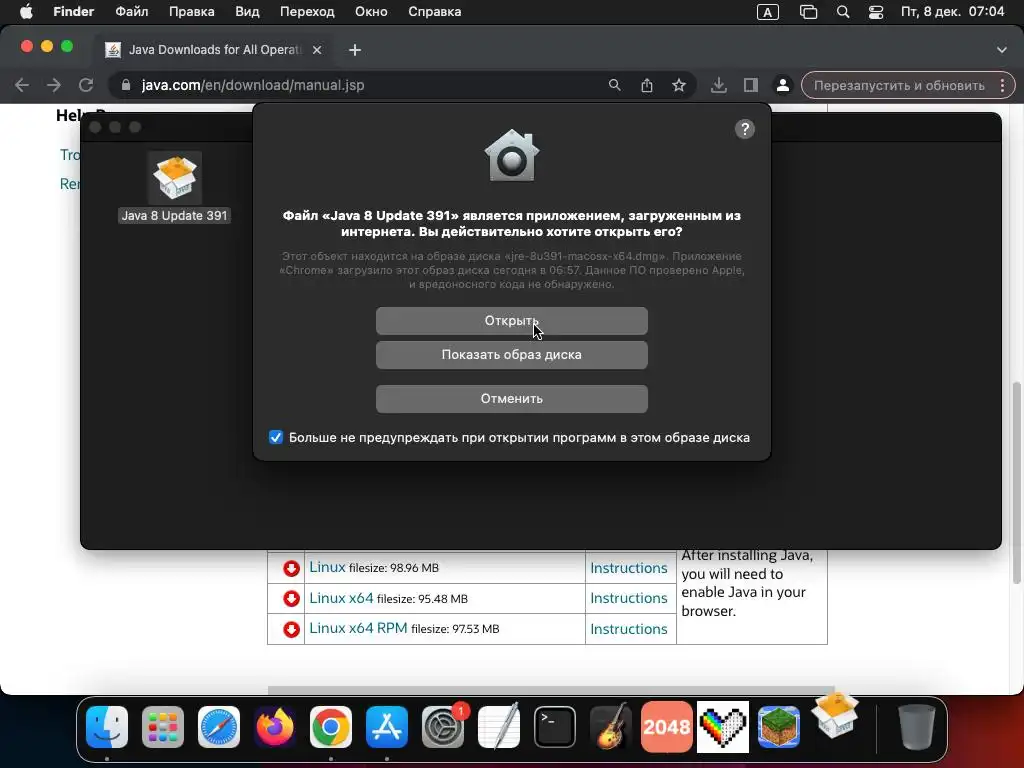Go back in Chrome history
This screenshot has height=768, width=1024.
click(22, 85)
